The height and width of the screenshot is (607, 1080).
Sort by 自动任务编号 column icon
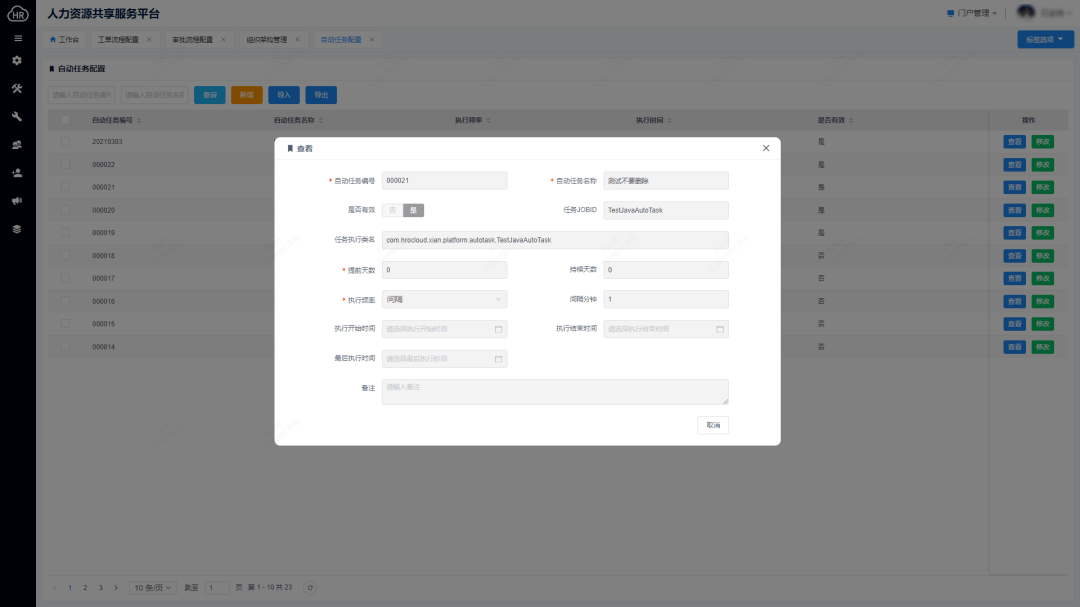pyautogui.click(x=139, y=121)
